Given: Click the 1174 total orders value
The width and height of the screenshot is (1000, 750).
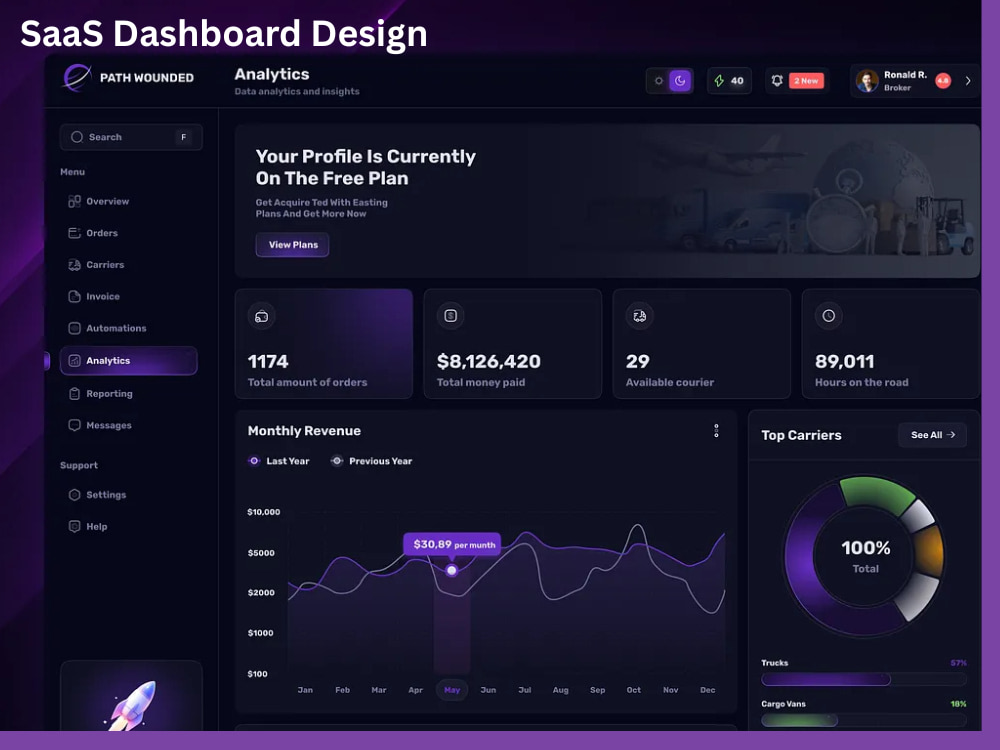Looking at the screenshot, I should (x=268, y=362).
